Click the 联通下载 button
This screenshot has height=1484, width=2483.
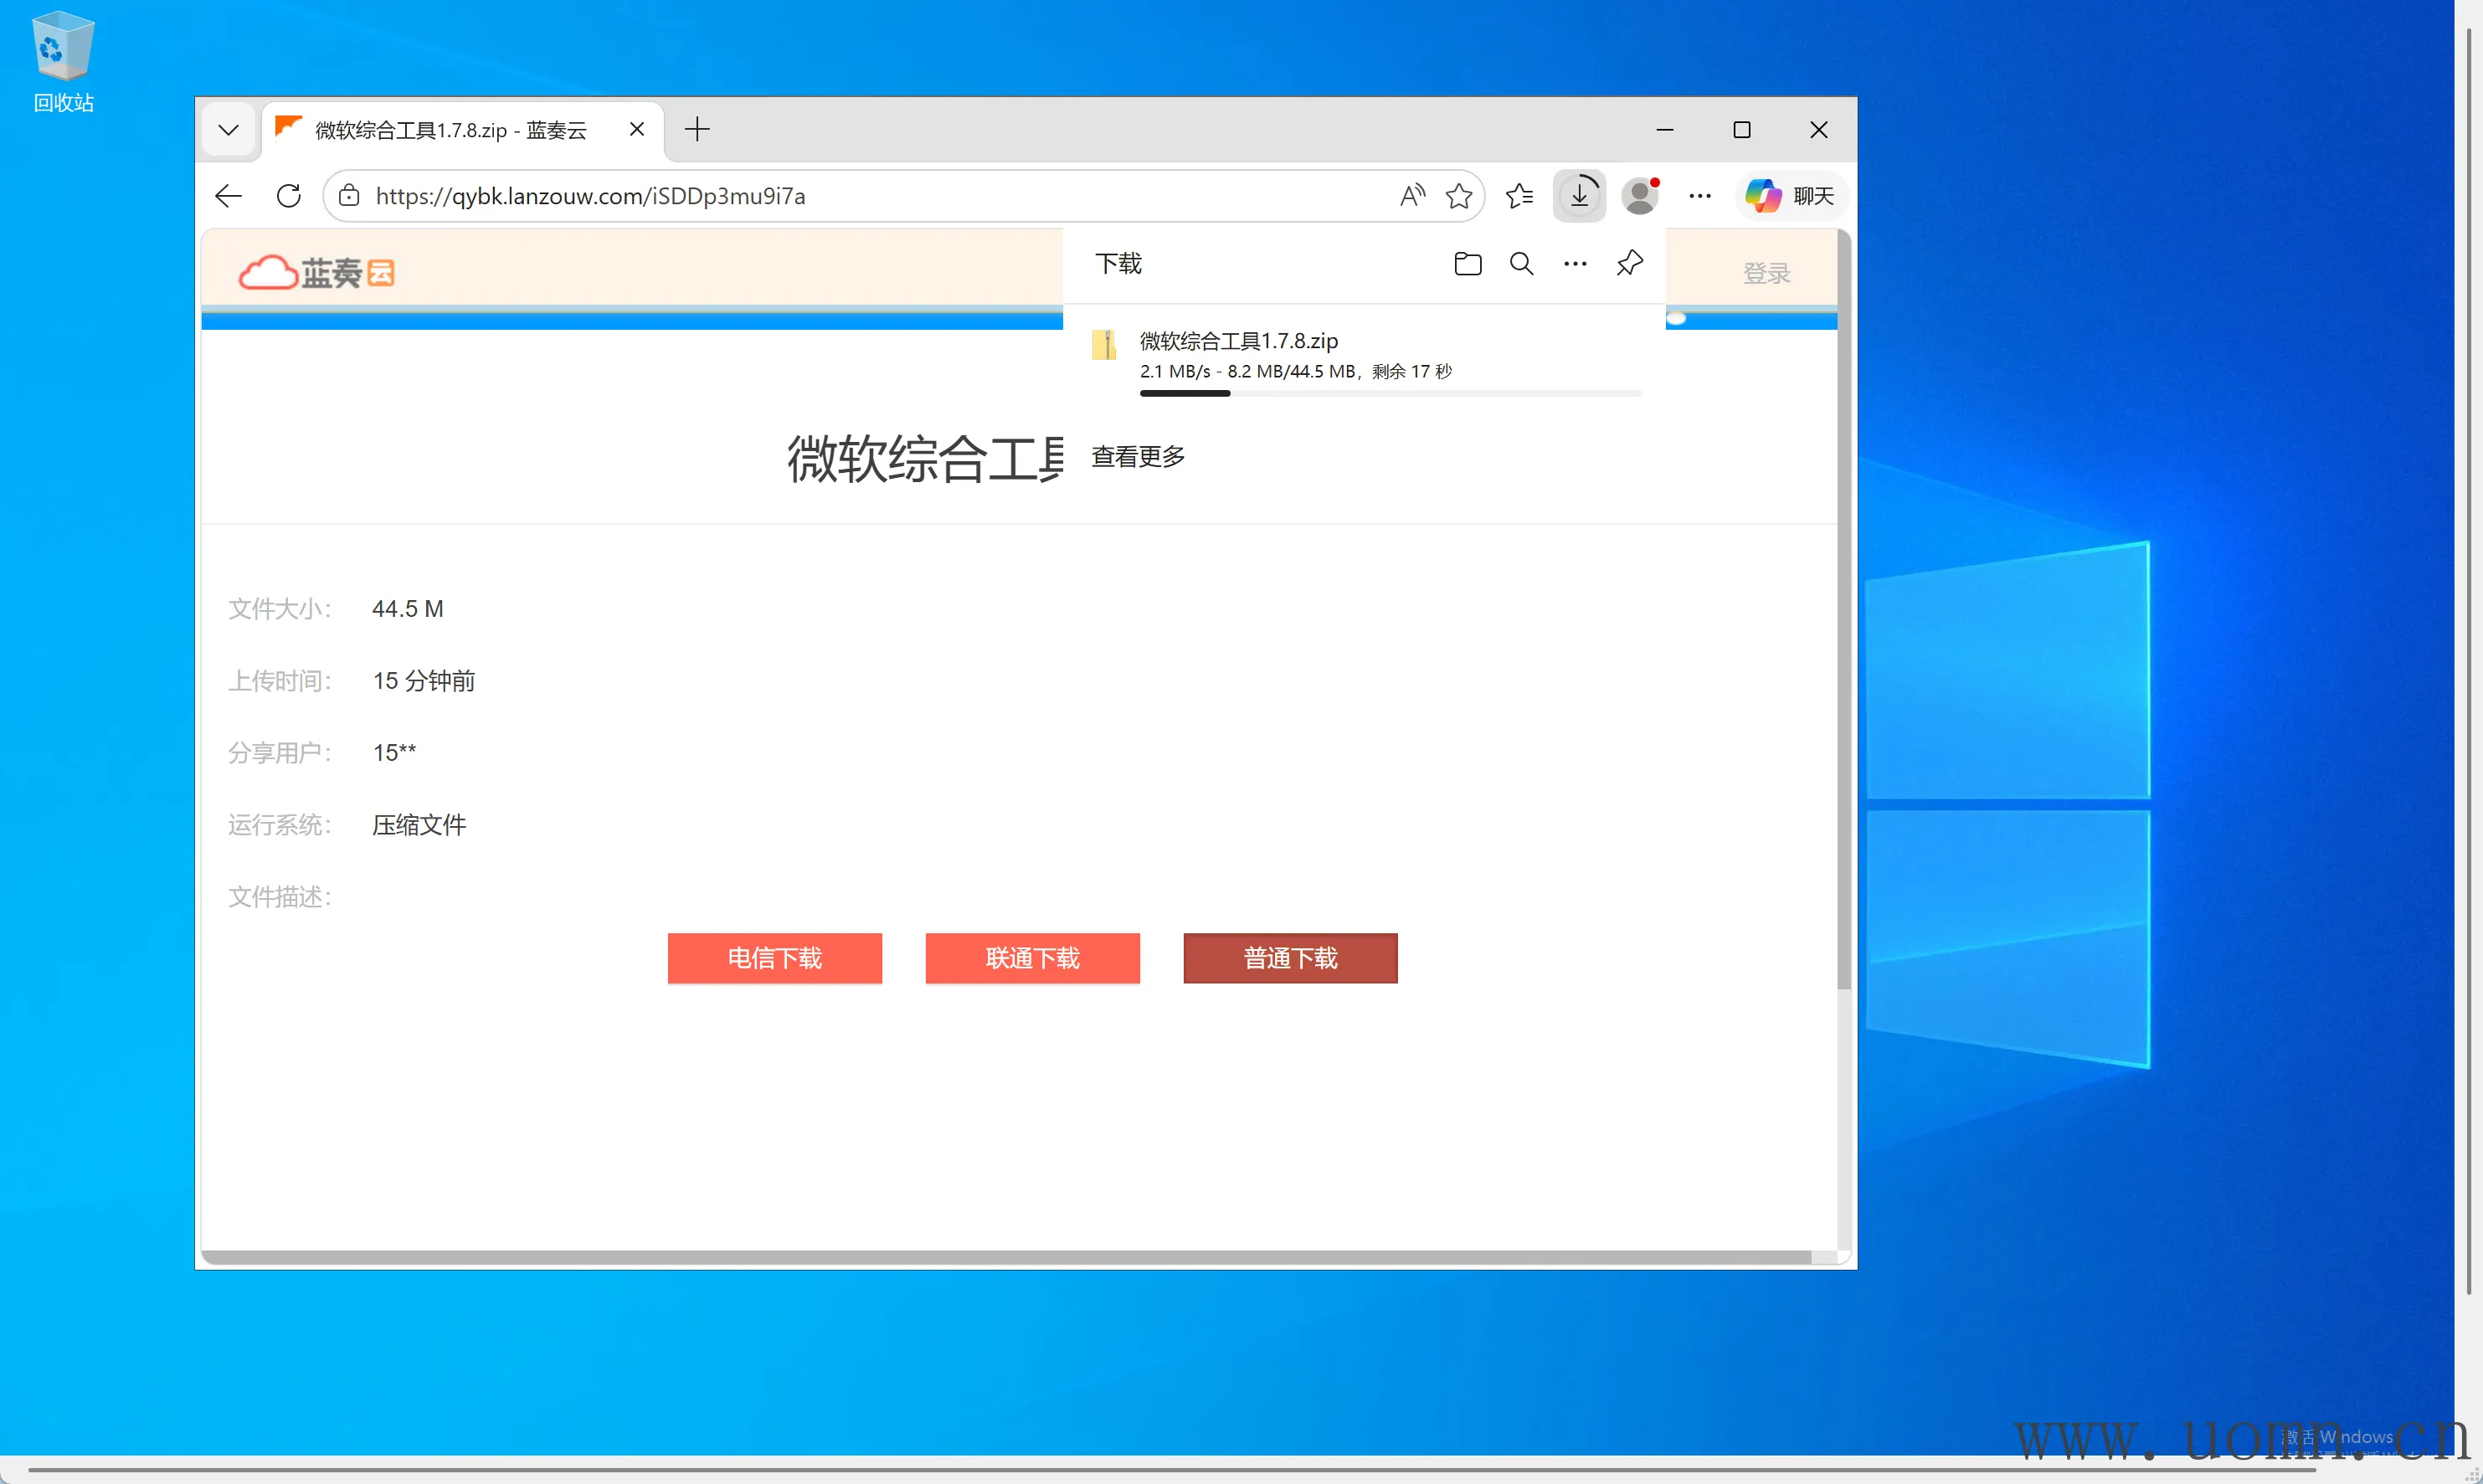pyautogui.click(x=1032, y=958)
